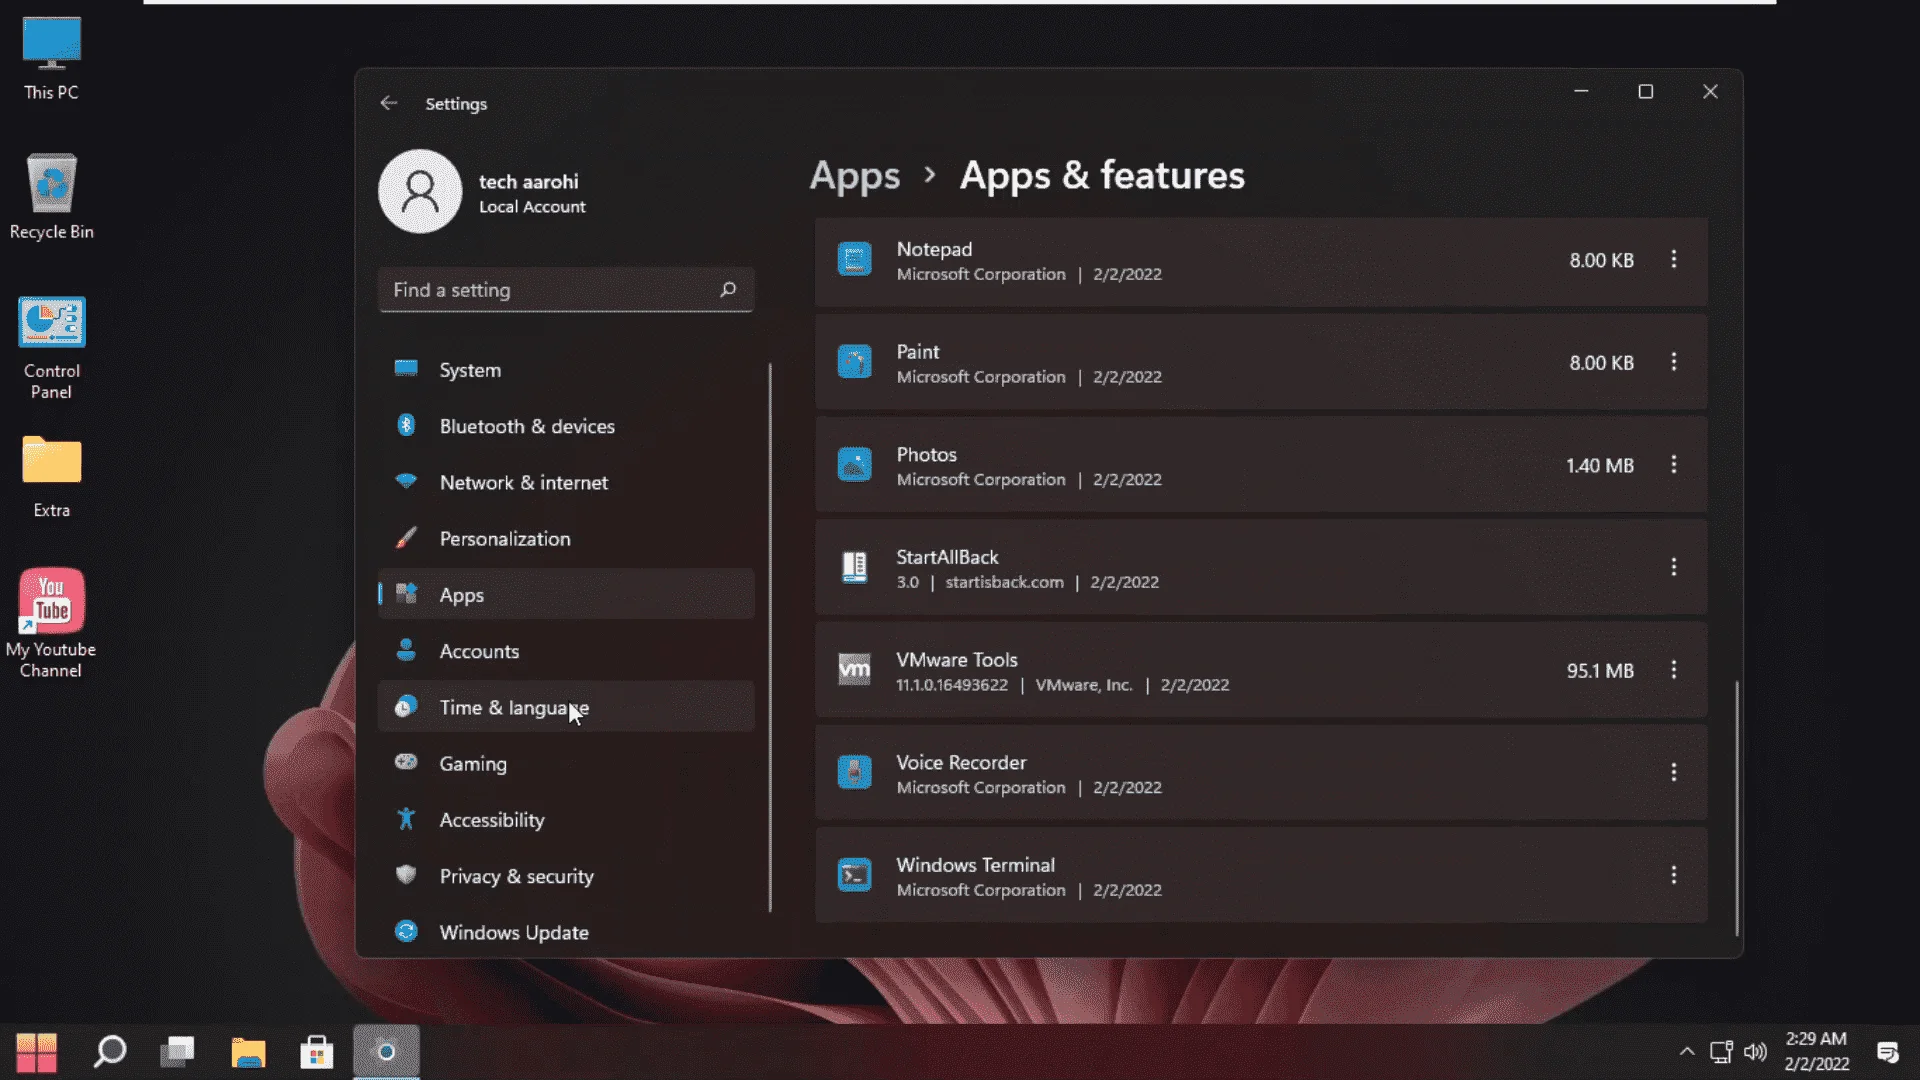Screen dimensions: 1920x1080
Task: Select the Voice Recorder app icon
Action: coord(854,772)
